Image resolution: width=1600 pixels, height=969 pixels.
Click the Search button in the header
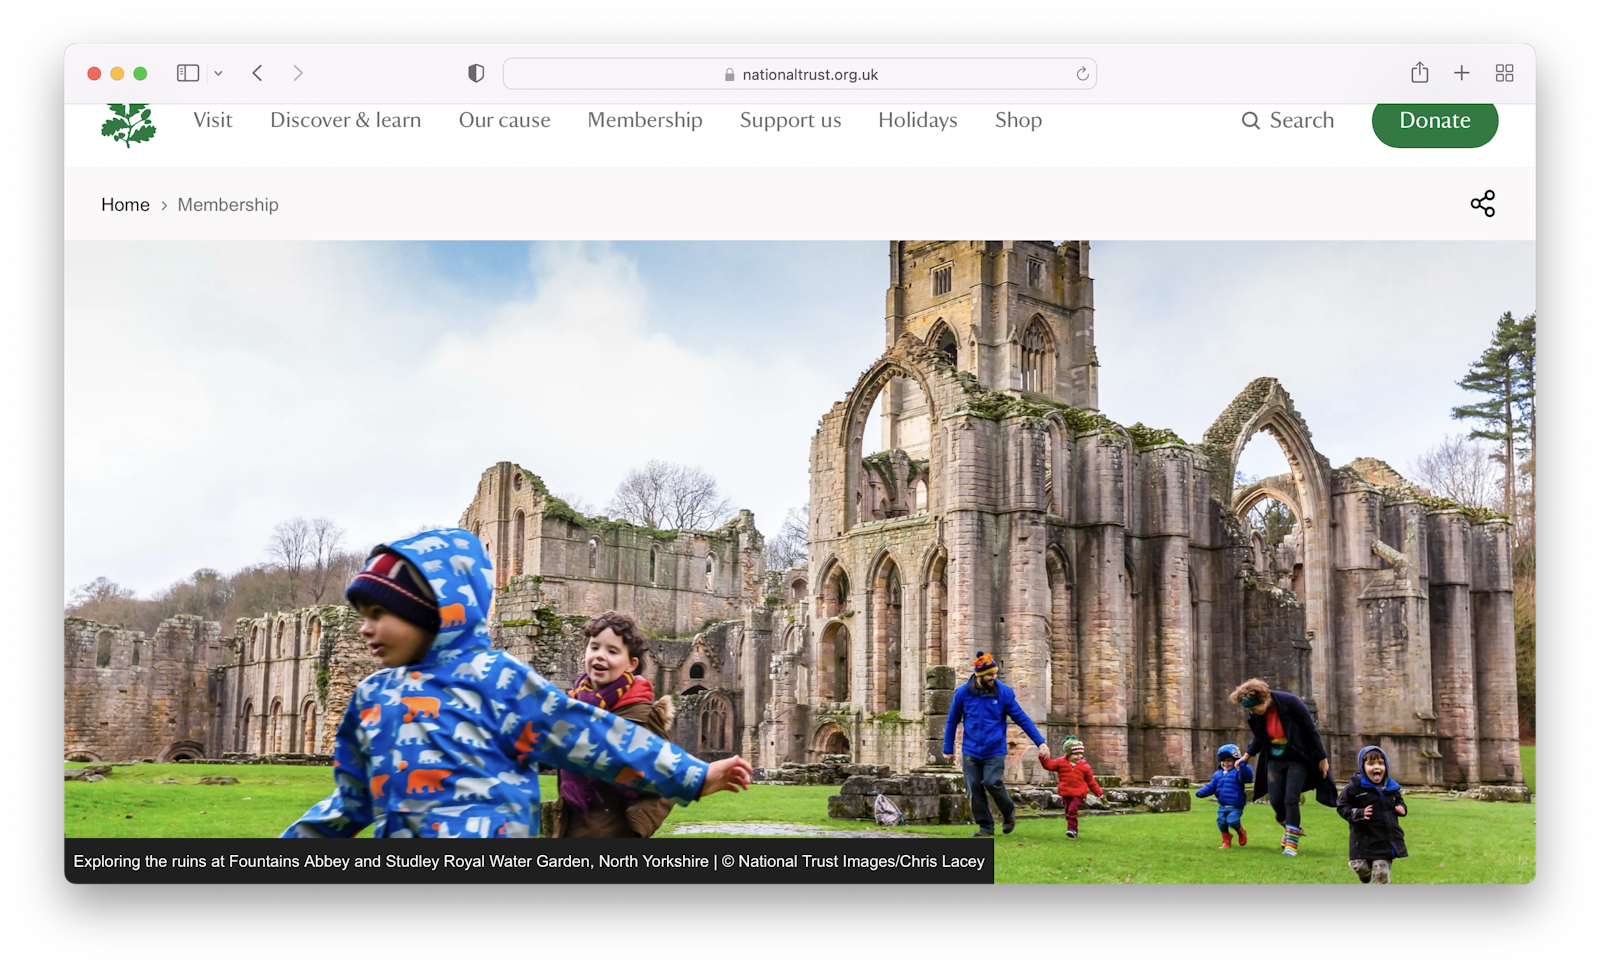click(x=1288, y=120)
